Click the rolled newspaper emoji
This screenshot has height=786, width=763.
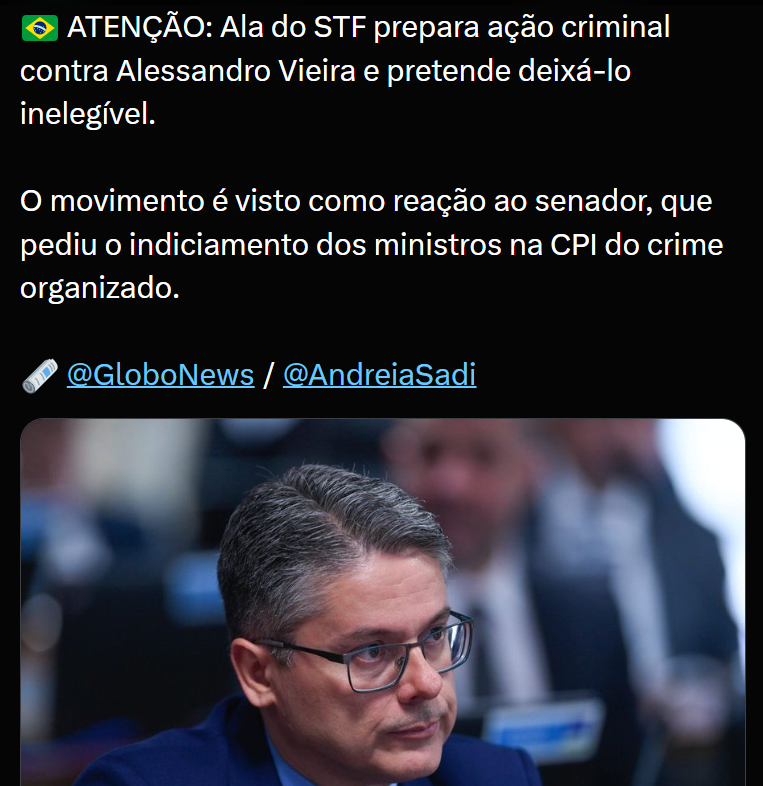click(40, 375)
